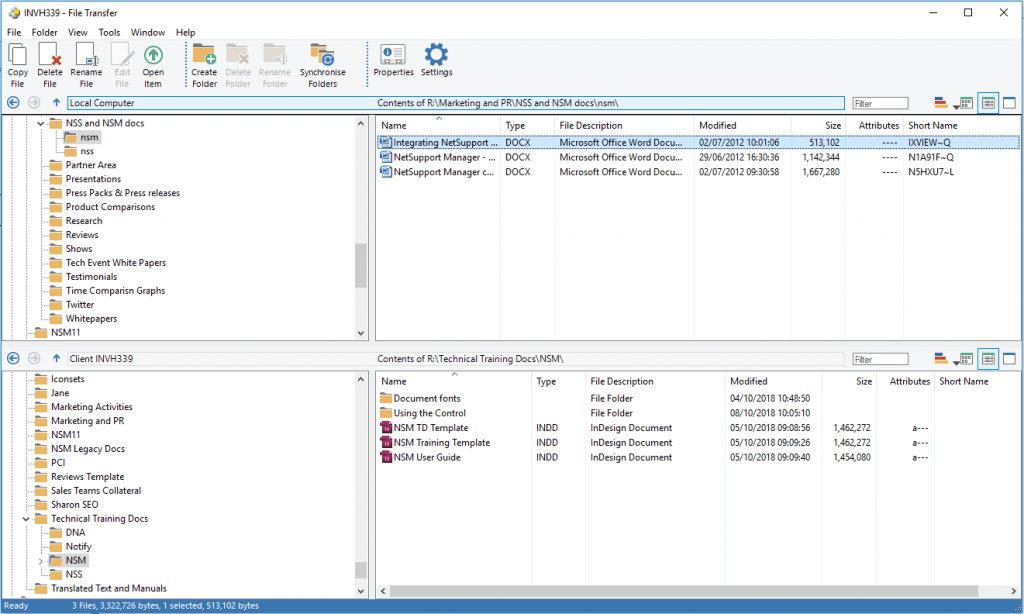Open the Folder menu
Image resolution: width=1024 pixels, height=614 pixels.
pos(44,32)
